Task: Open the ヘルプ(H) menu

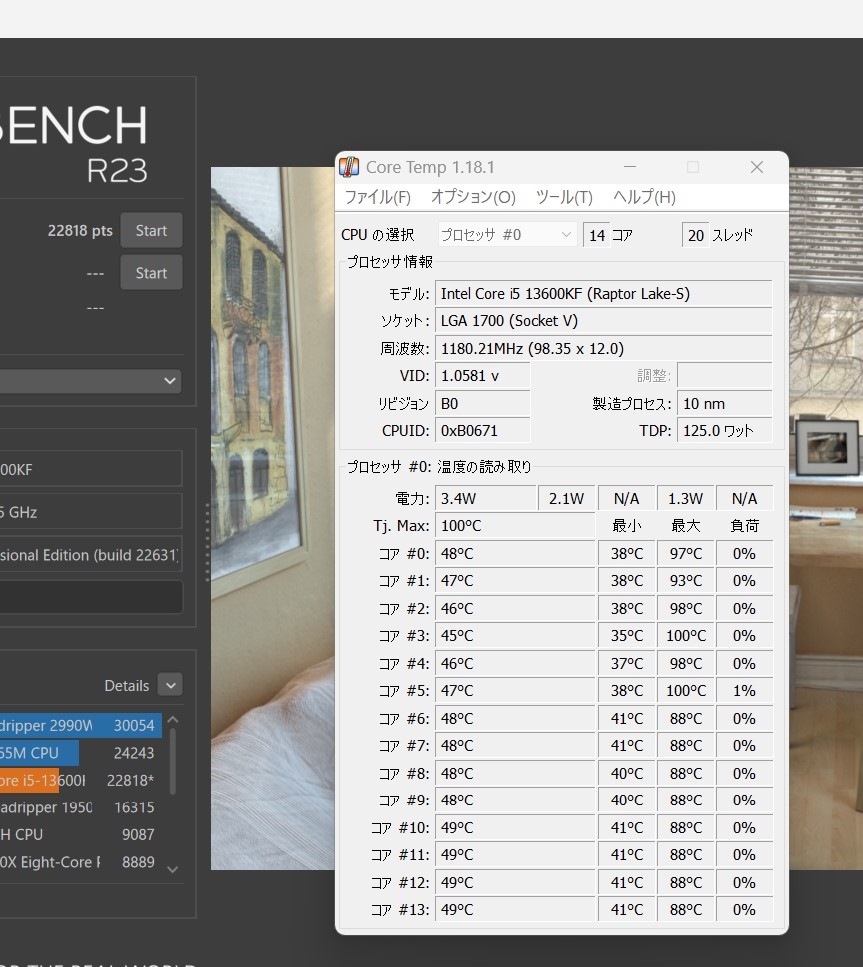Action: (644, 197)
